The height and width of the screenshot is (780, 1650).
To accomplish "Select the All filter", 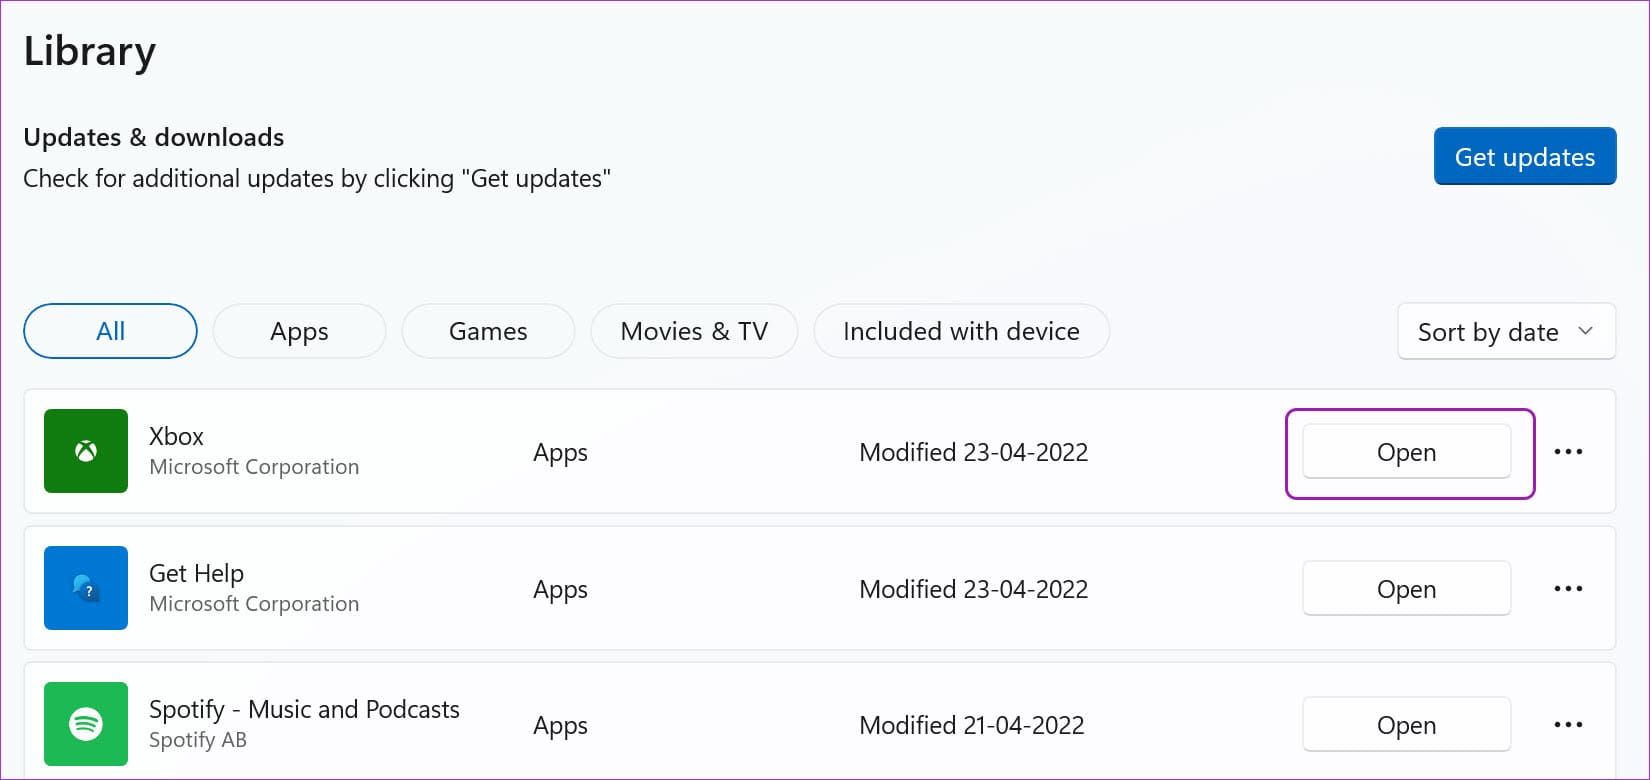I will click(110, 331).
